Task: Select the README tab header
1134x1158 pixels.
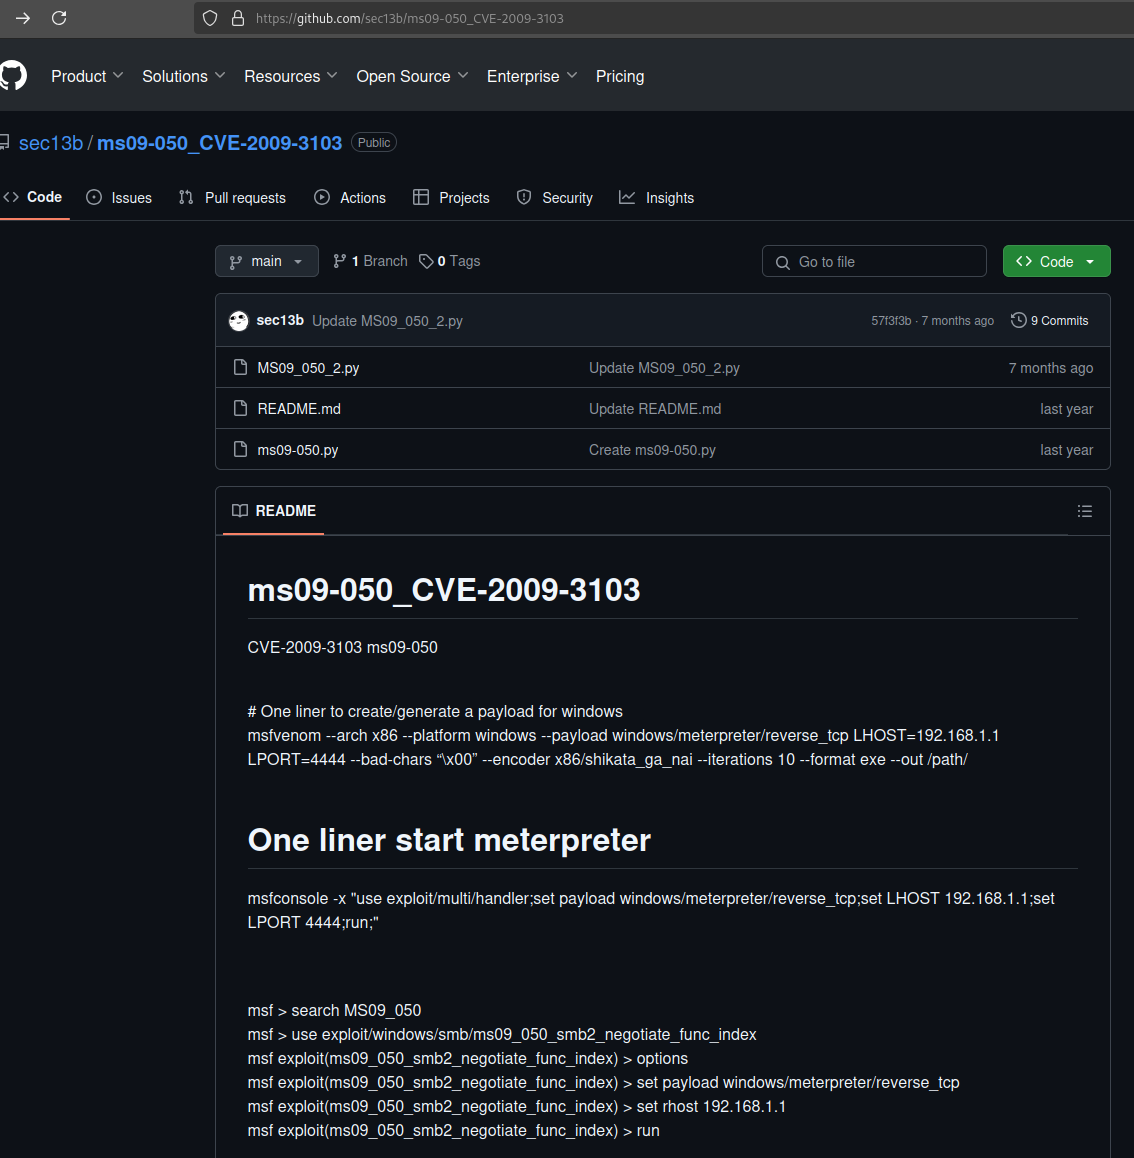Action: (x=274, y=511)
